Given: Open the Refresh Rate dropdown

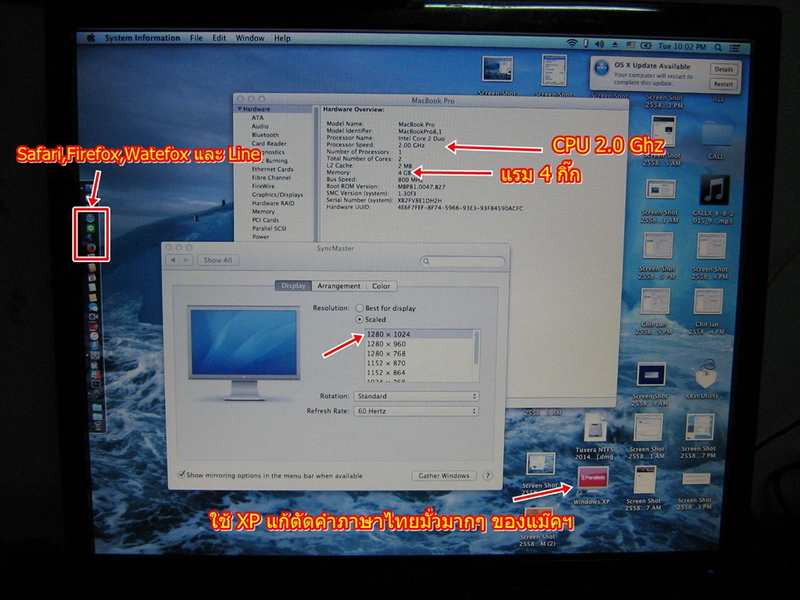Looking at the screenshot, I should coord(416,411).
